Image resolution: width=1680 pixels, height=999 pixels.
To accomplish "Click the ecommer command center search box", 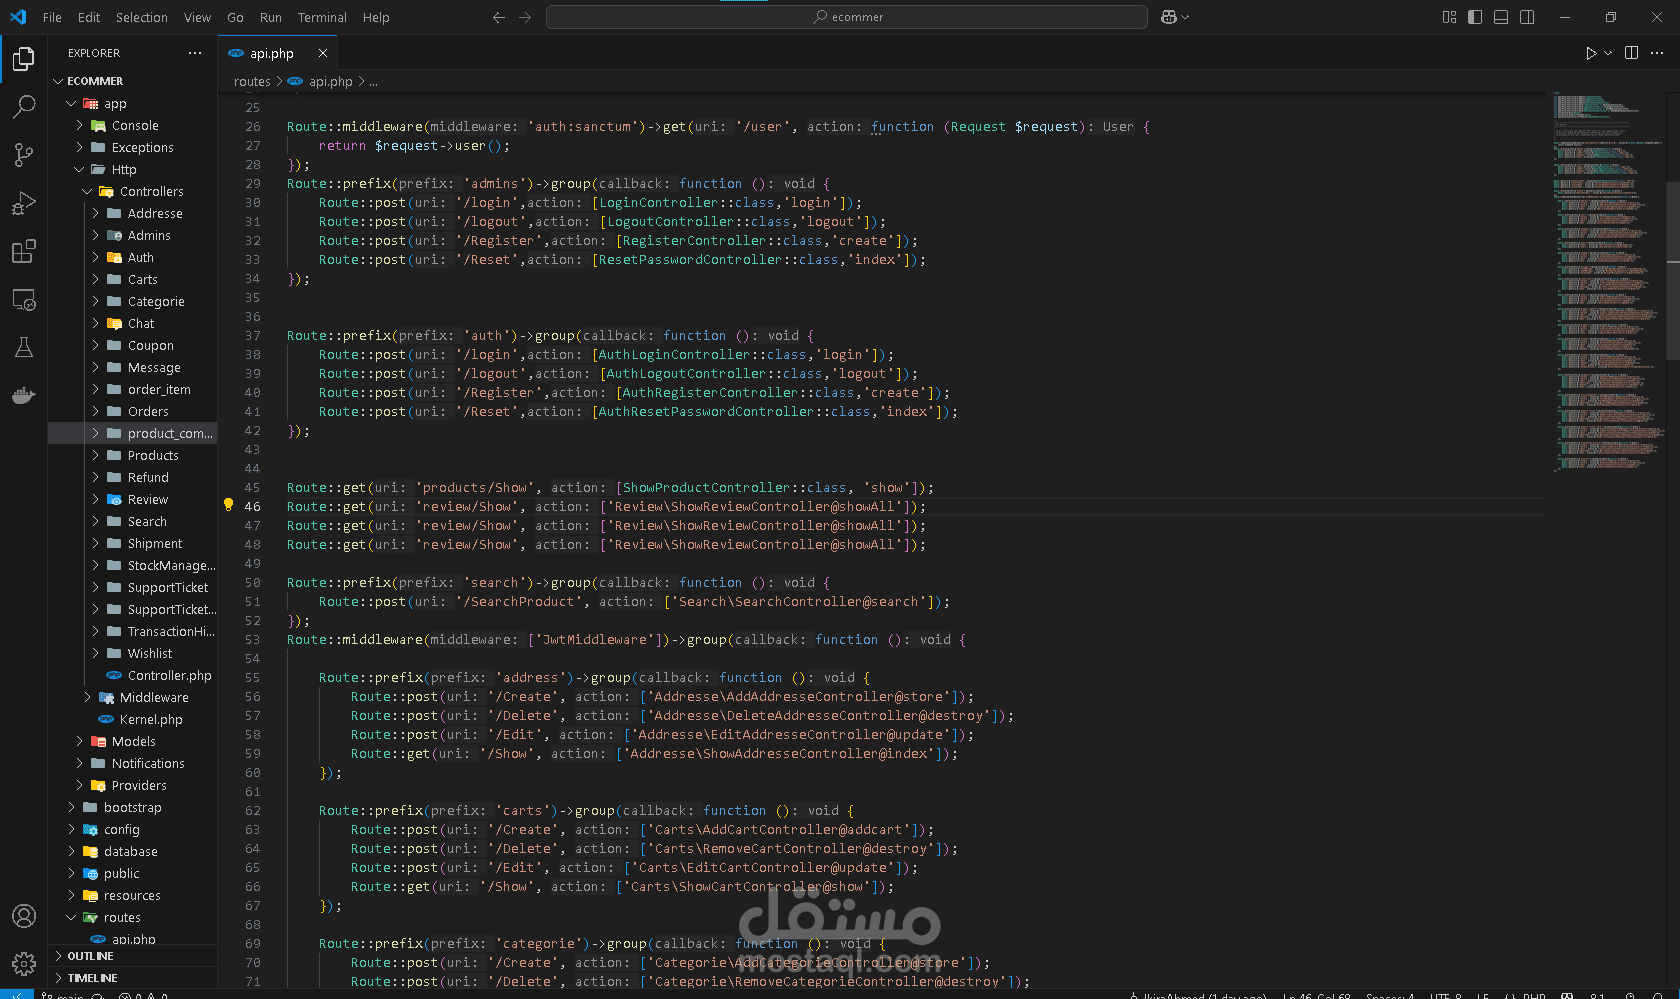I will click(x=847, y=17).
